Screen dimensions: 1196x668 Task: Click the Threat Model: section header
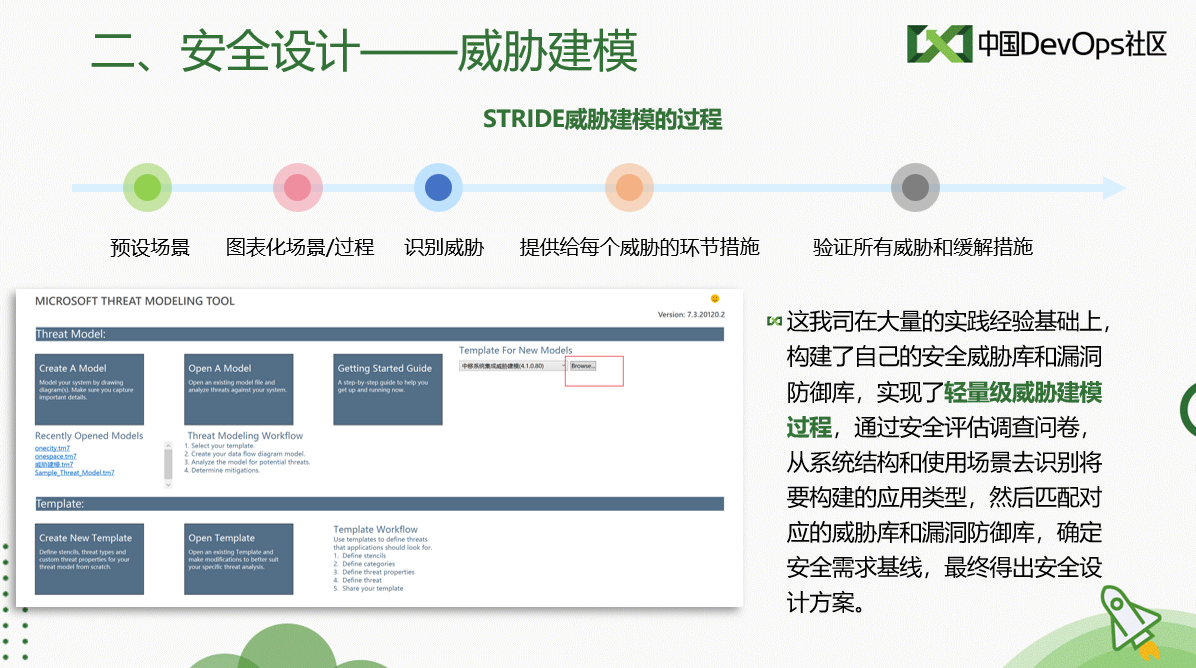click(x=379, y=334)
